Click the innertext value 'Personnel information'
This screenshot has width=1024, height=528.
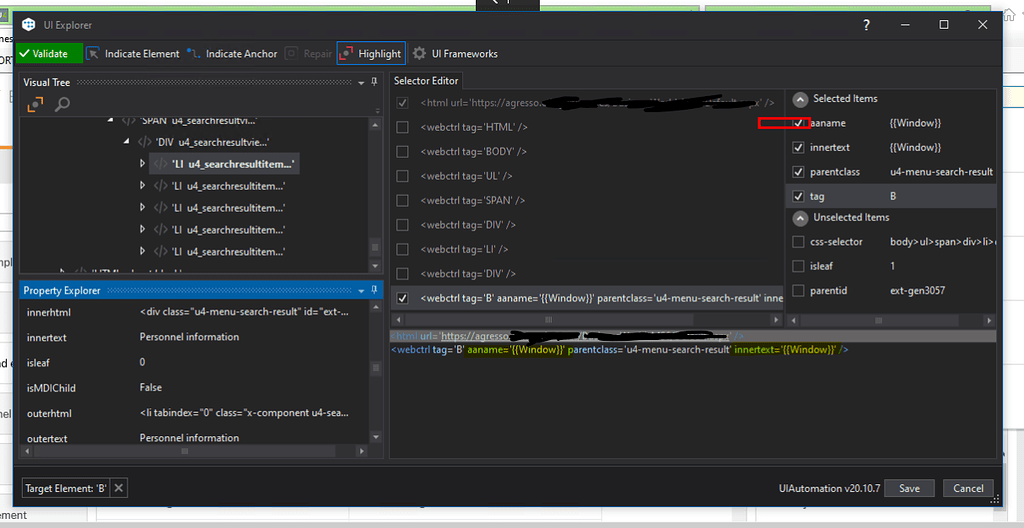pyautogui.click(x=189, y=337)
